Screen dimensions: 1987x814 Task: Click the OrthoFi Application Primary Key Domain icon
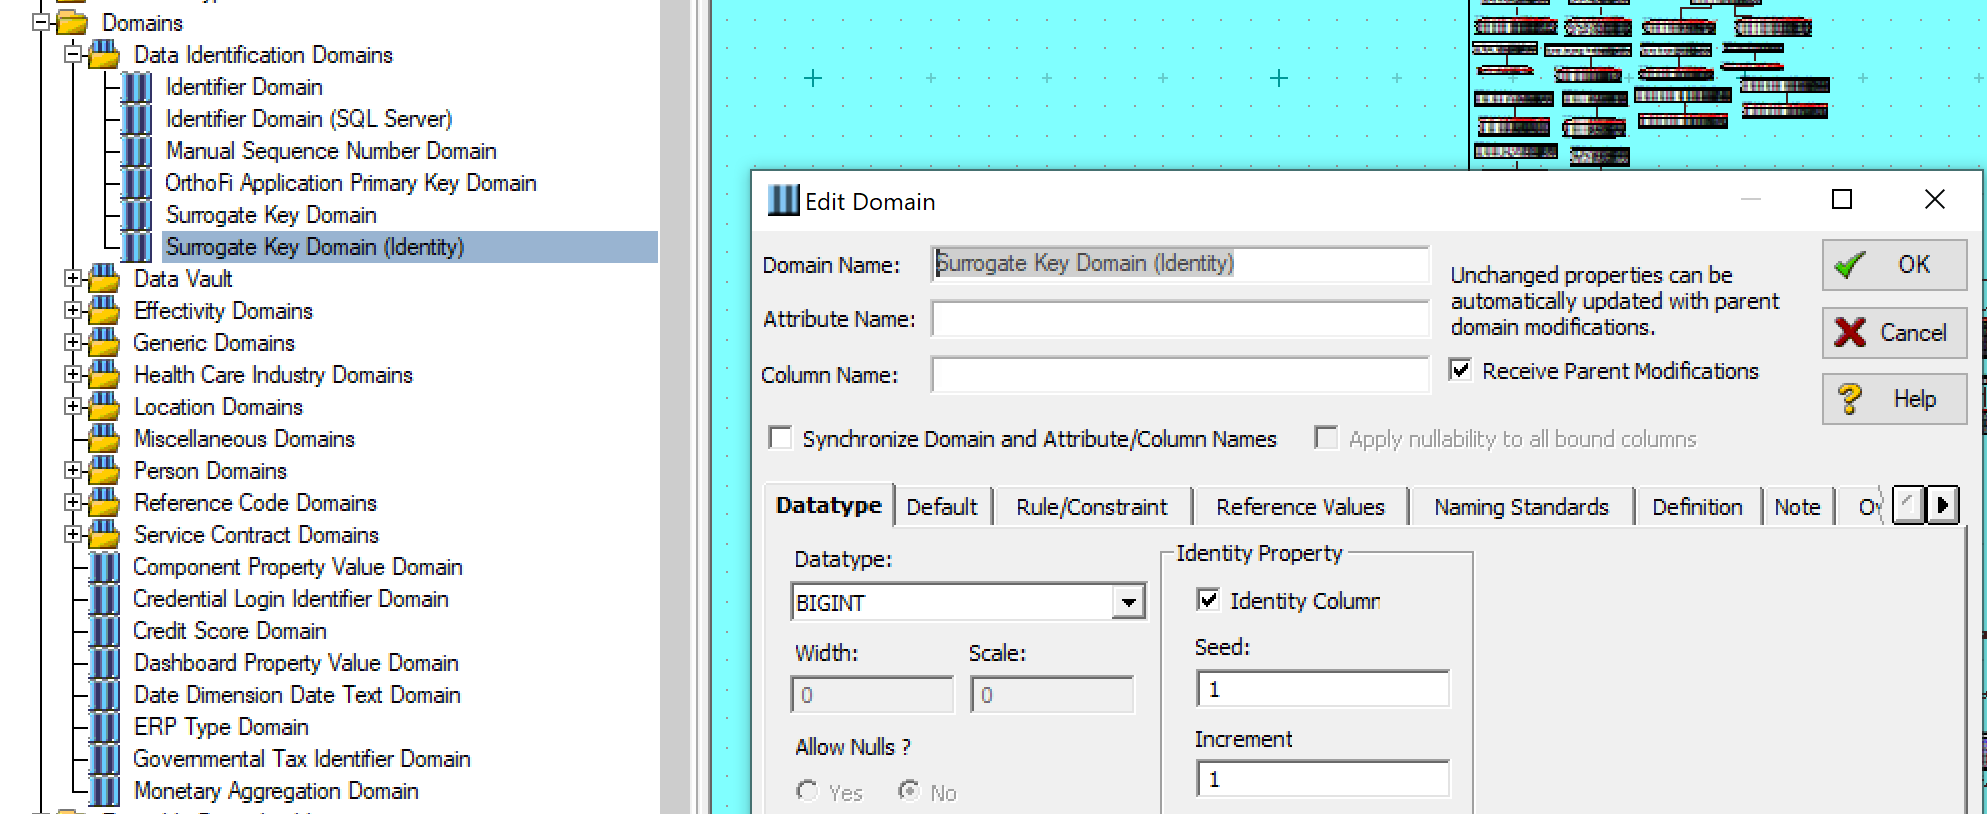[x=136, y=183]
